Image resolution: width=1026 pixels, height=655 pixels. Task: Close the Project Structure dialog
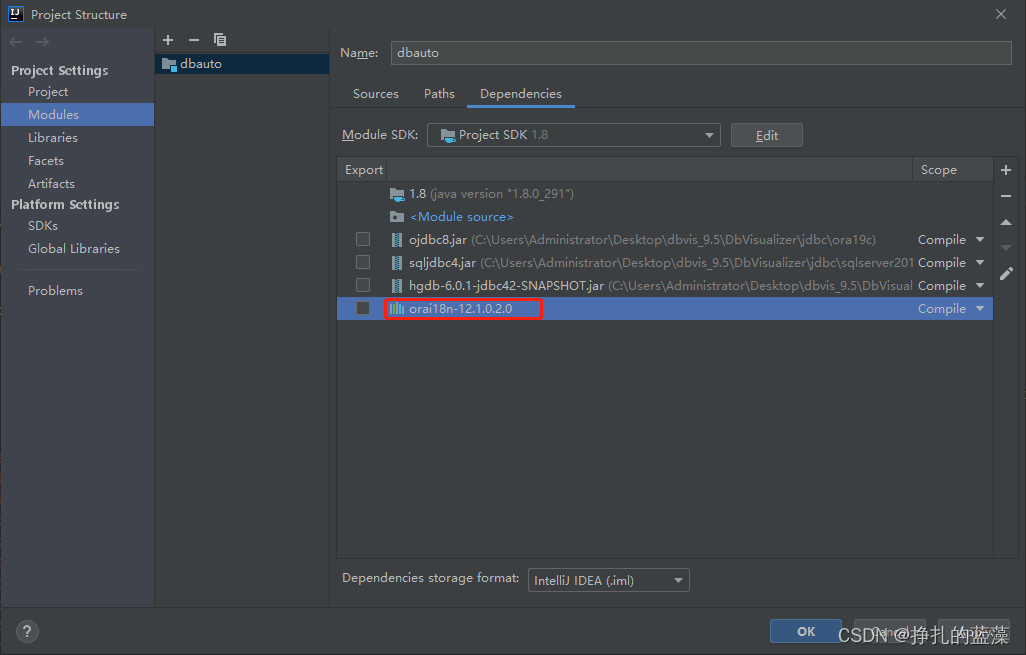pos(1000,14)
